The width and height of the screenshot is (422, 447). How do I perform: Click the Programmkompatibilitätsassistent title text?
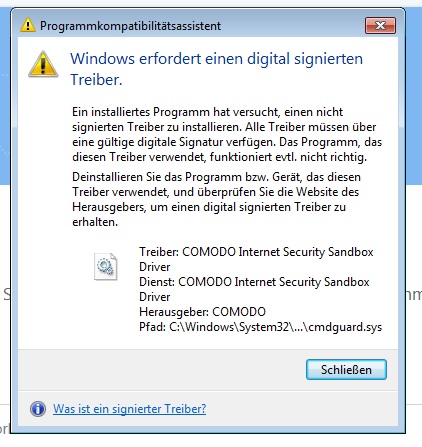click(x=130, y=26)
